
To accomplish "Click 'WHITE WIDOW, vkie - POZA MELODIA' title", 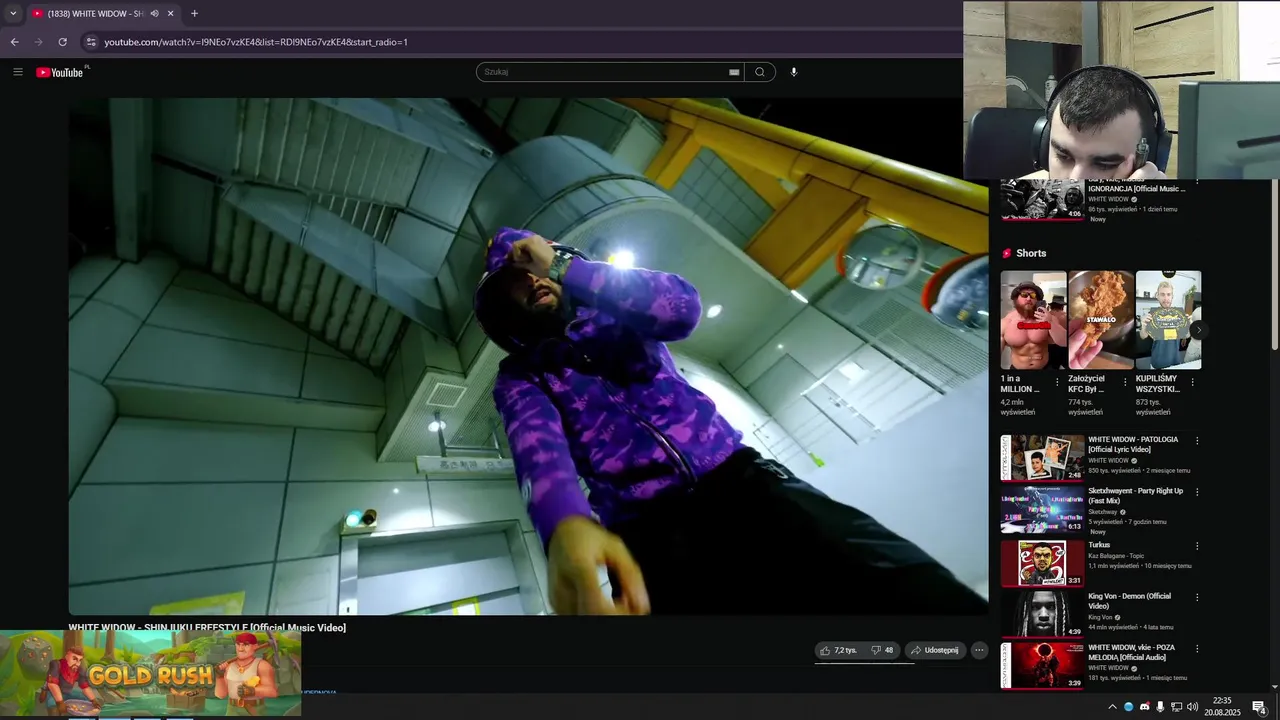I will click(1131, 652).
